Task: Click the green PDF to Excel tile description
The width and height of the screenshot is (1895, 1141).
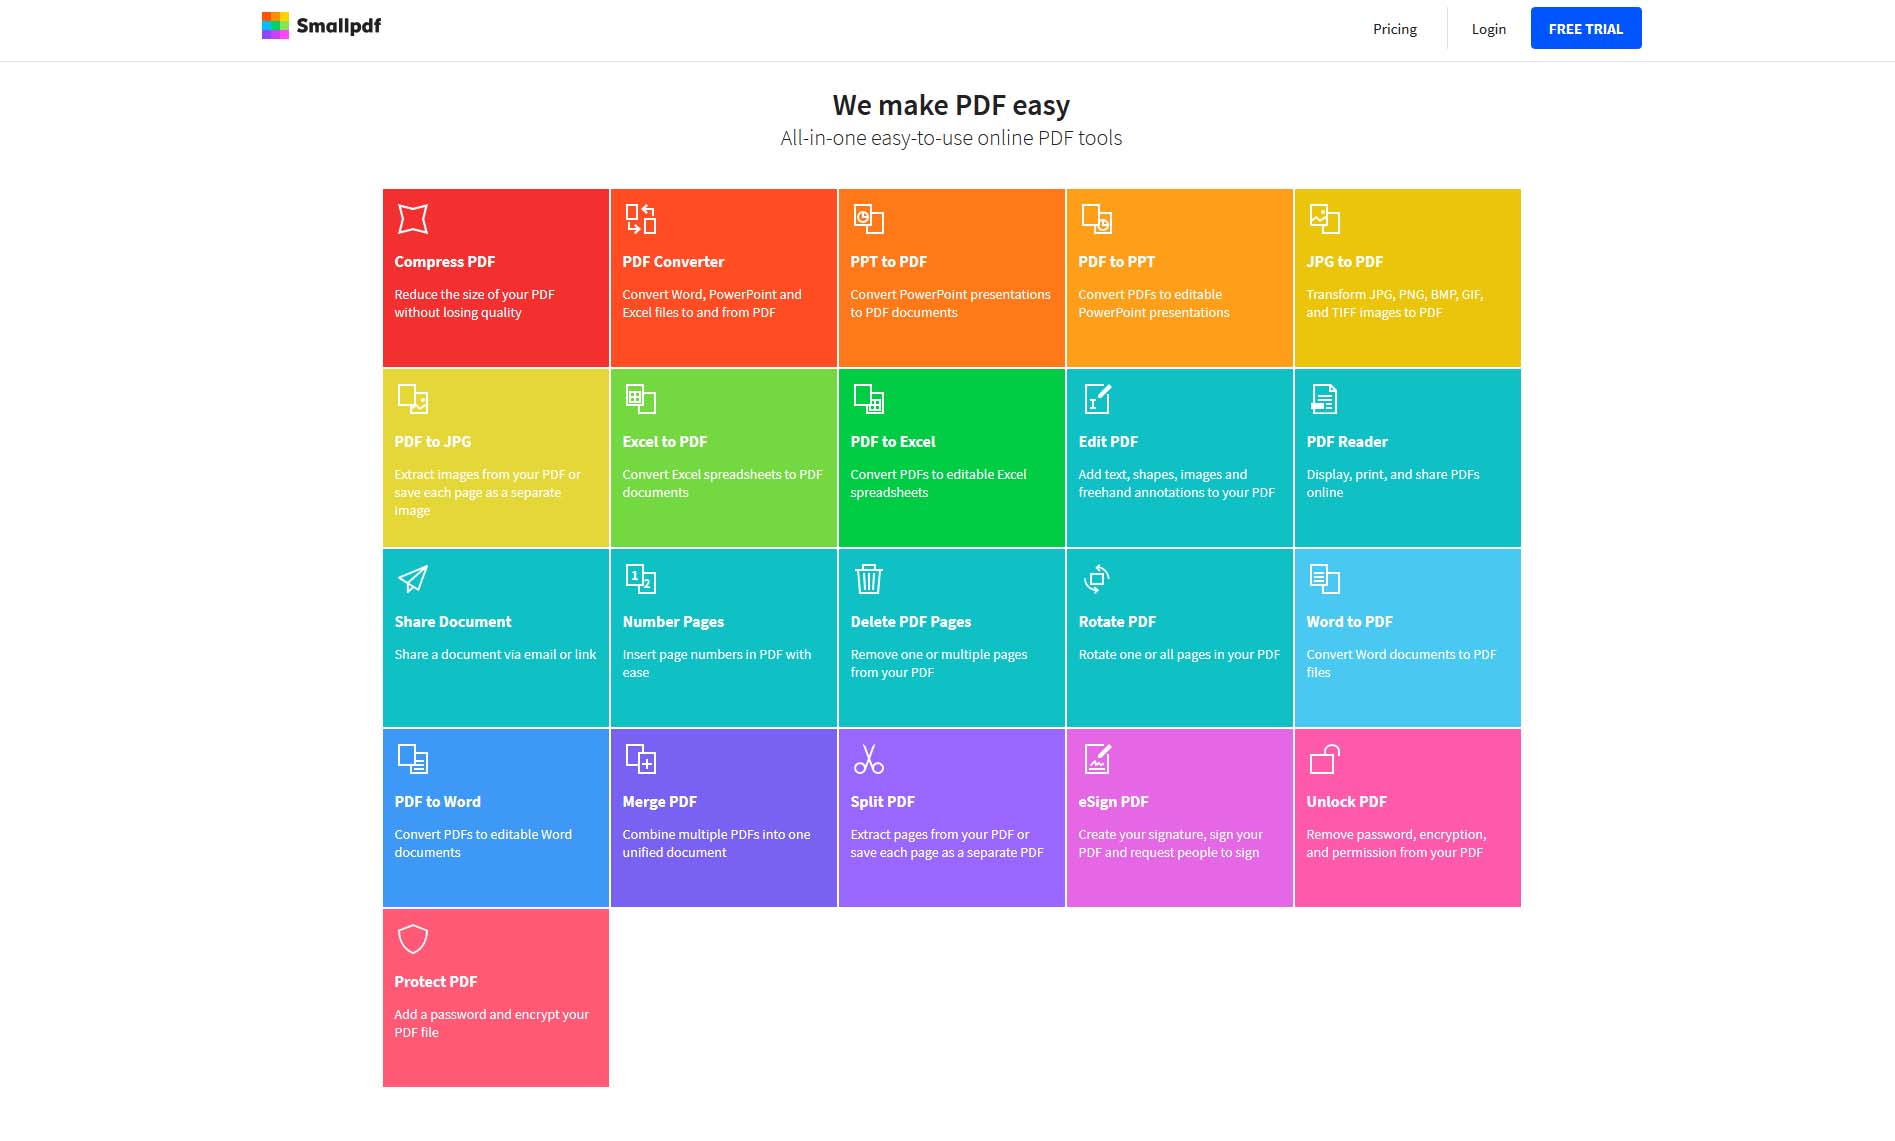Action: [938, 484]
